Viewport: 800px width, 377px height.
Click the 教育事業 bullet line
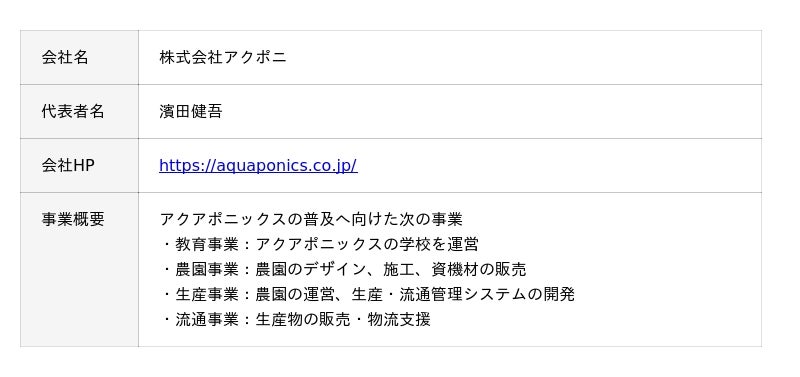coord(319,244)
